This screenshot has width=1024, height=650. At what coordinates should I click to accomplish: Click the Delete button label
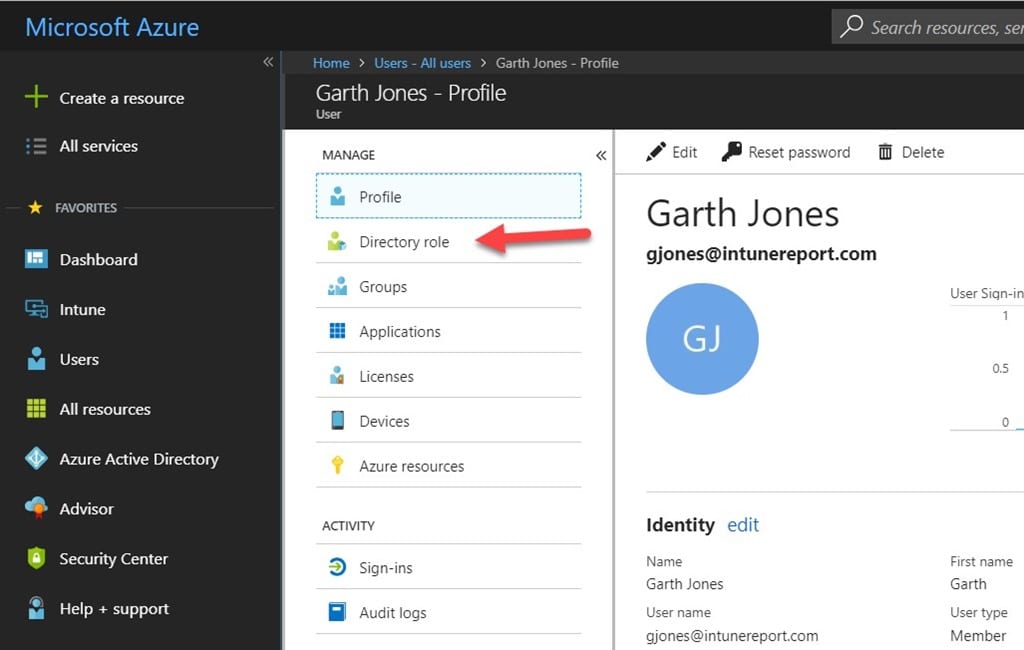(923, 152)
